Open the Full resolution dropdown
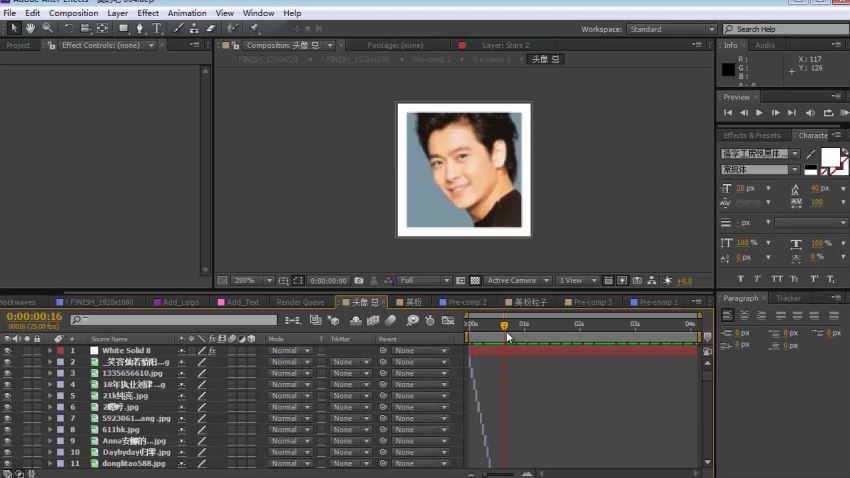 pyautogui.click(x=424, y=281)
